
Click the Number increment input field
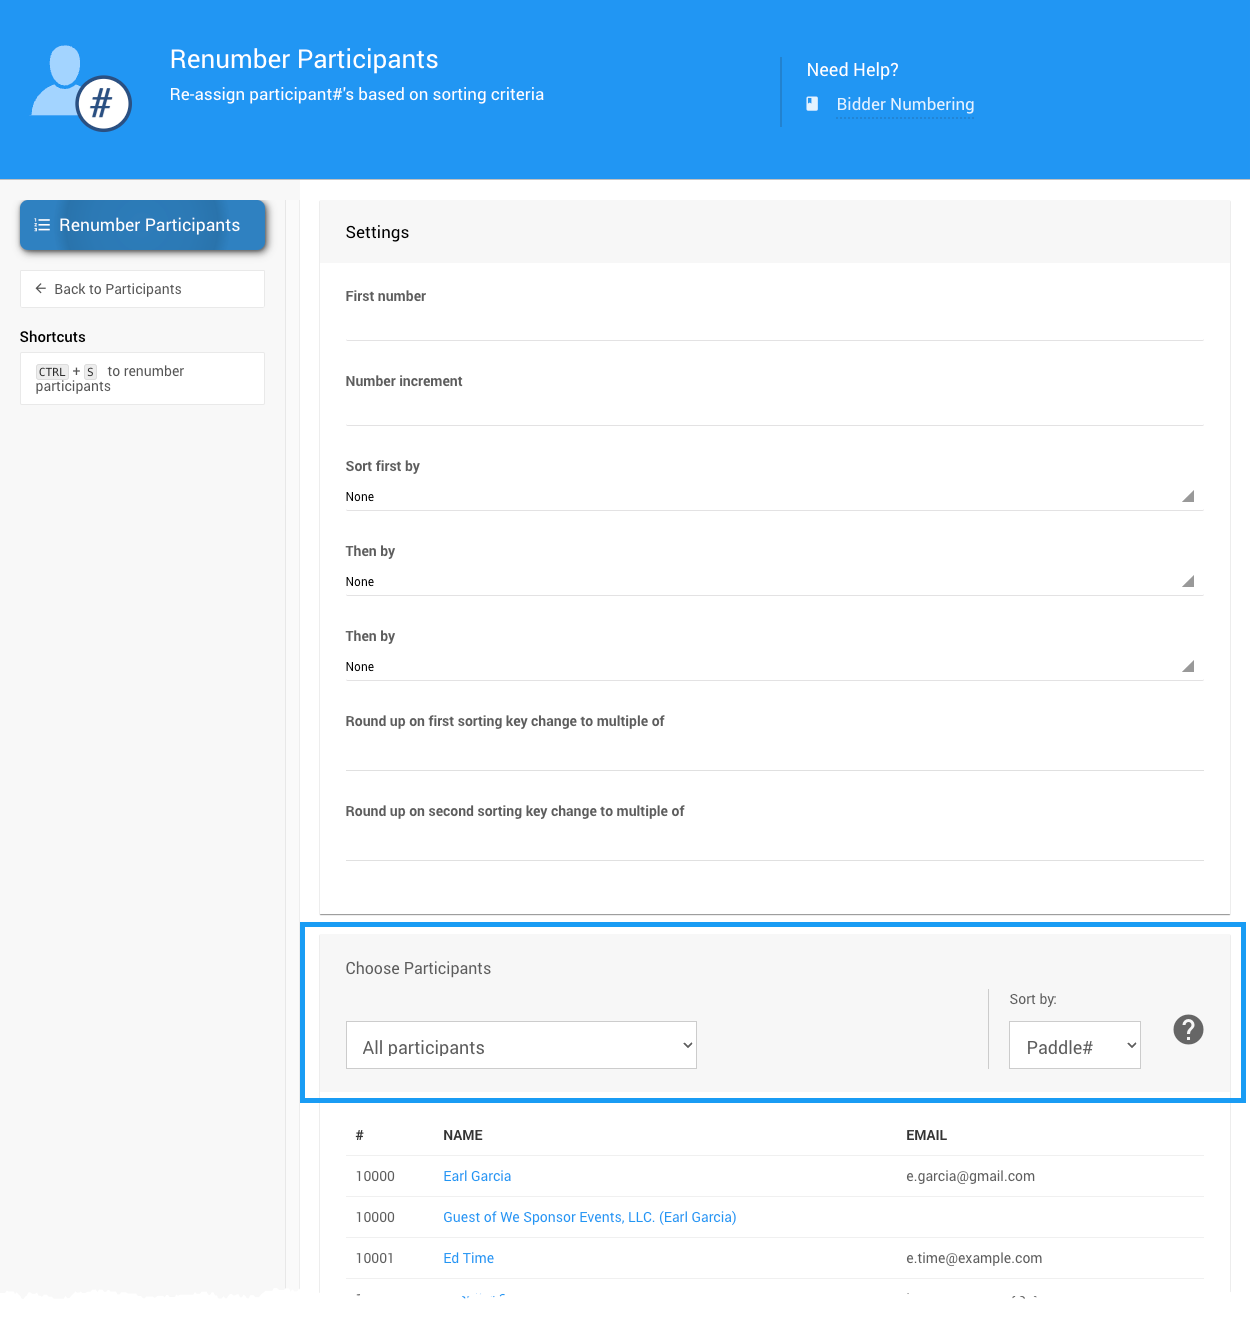tap(773, 410)
